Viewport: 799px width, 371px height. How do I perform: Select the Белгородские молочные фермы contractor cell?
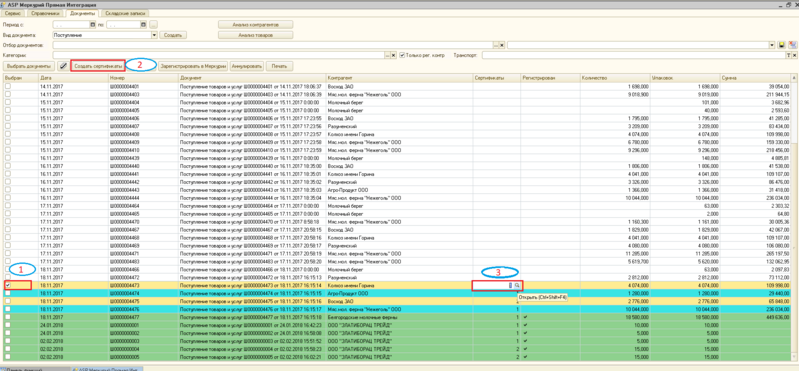(x=399, y=316)
